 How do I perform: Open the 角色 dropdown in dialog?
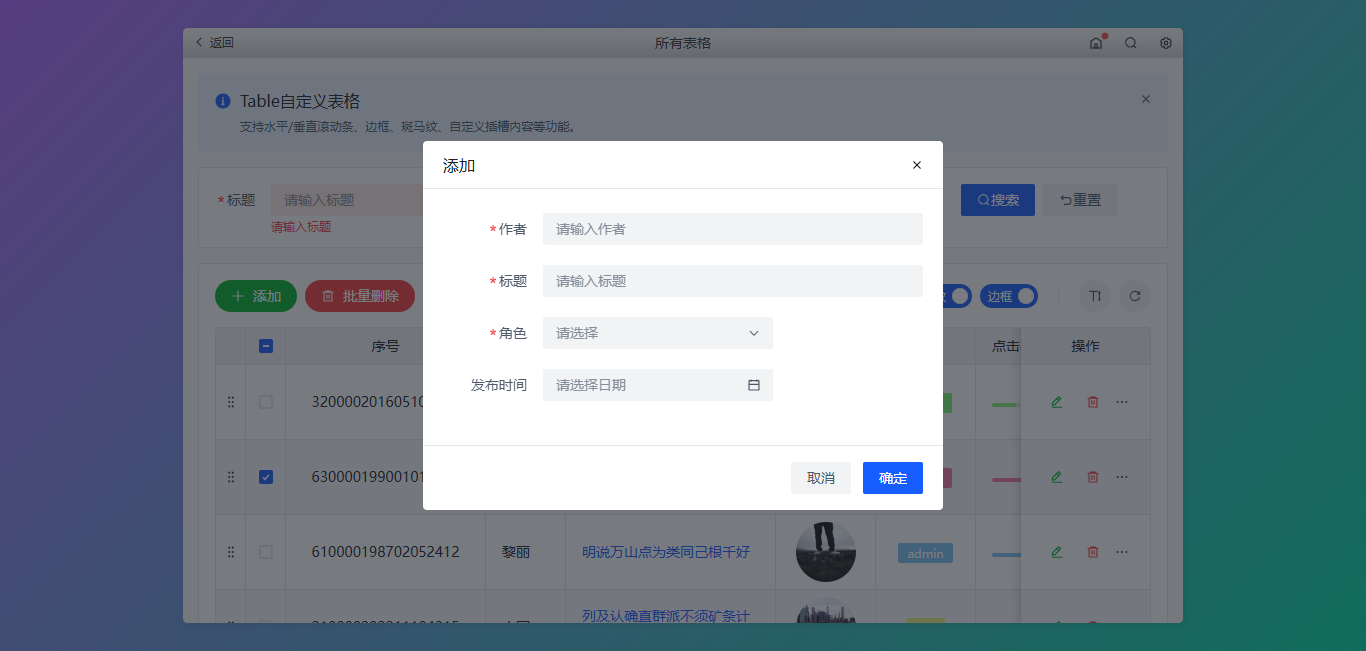pyautogui.click(x=658, y=333)
